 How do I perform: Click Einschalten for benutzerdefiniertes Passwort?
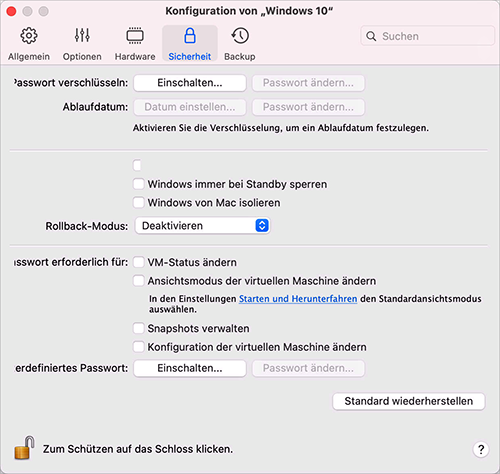tap(190, 368)
